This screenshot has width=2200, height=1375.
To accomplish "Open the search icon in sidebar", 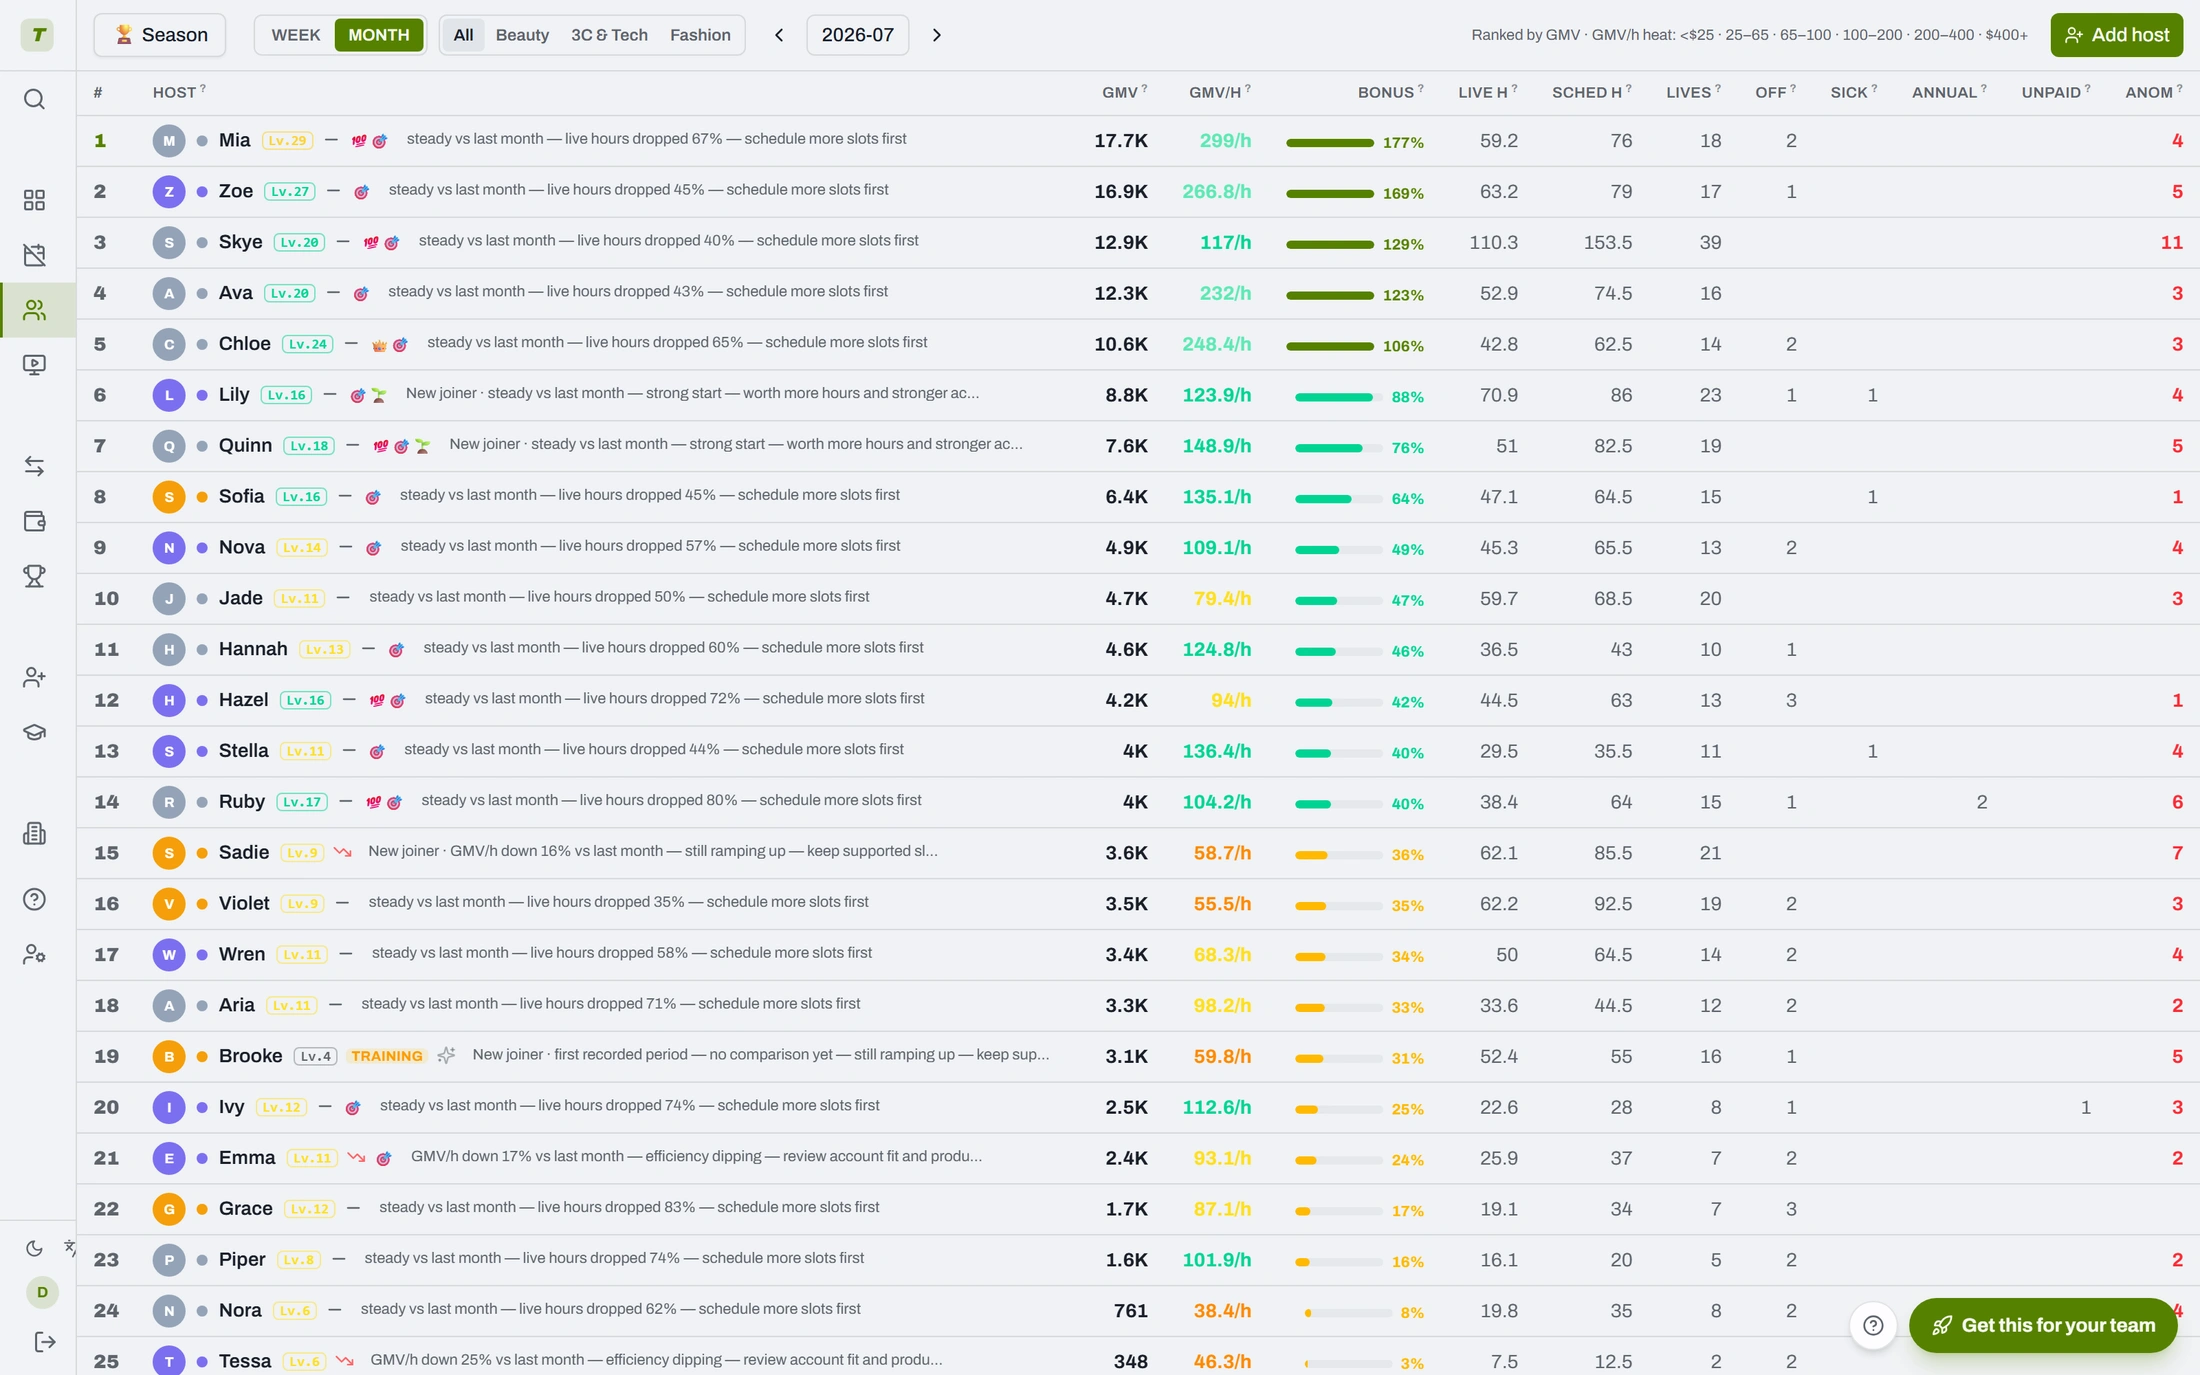I will pyautogui.click(x=34, y=99).
